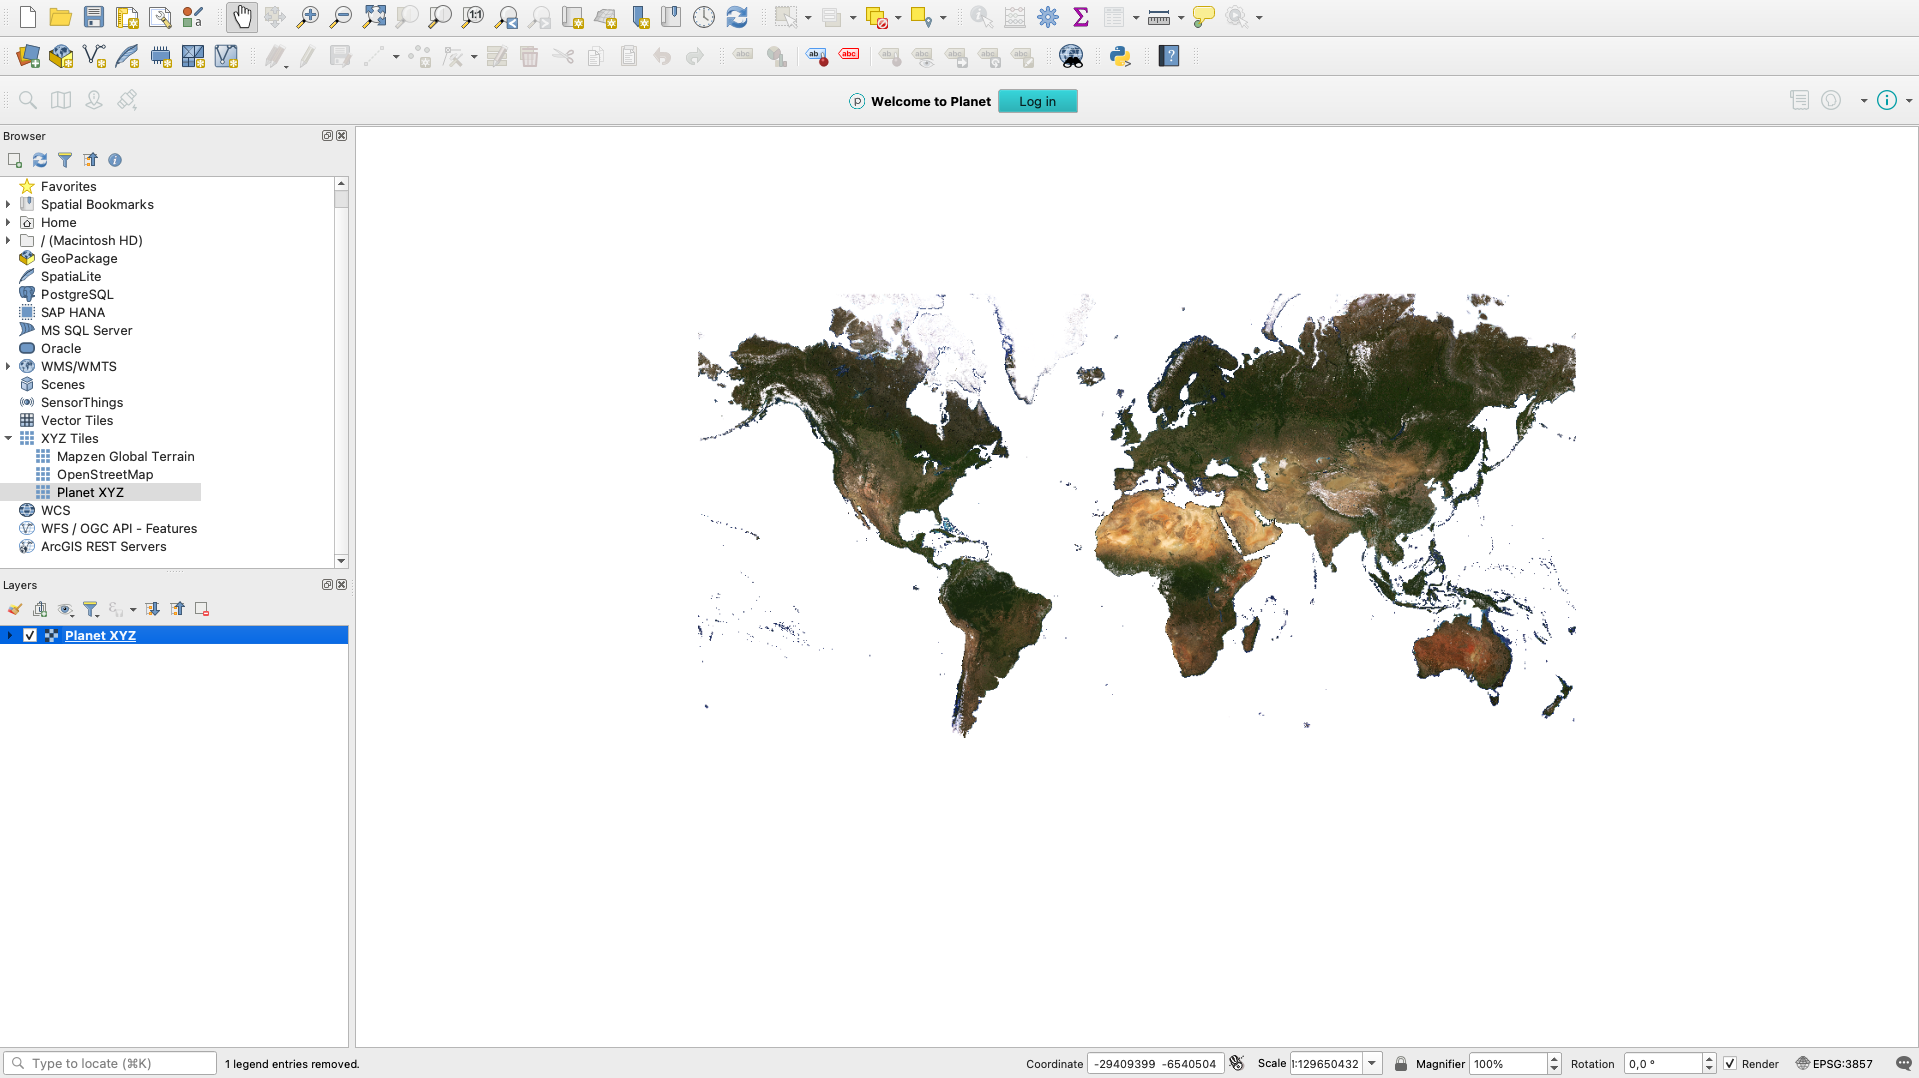Click the EPSG:3857 CRS button
This screenshot has height=1078, width=1919.
[x=1834, y=1064]
